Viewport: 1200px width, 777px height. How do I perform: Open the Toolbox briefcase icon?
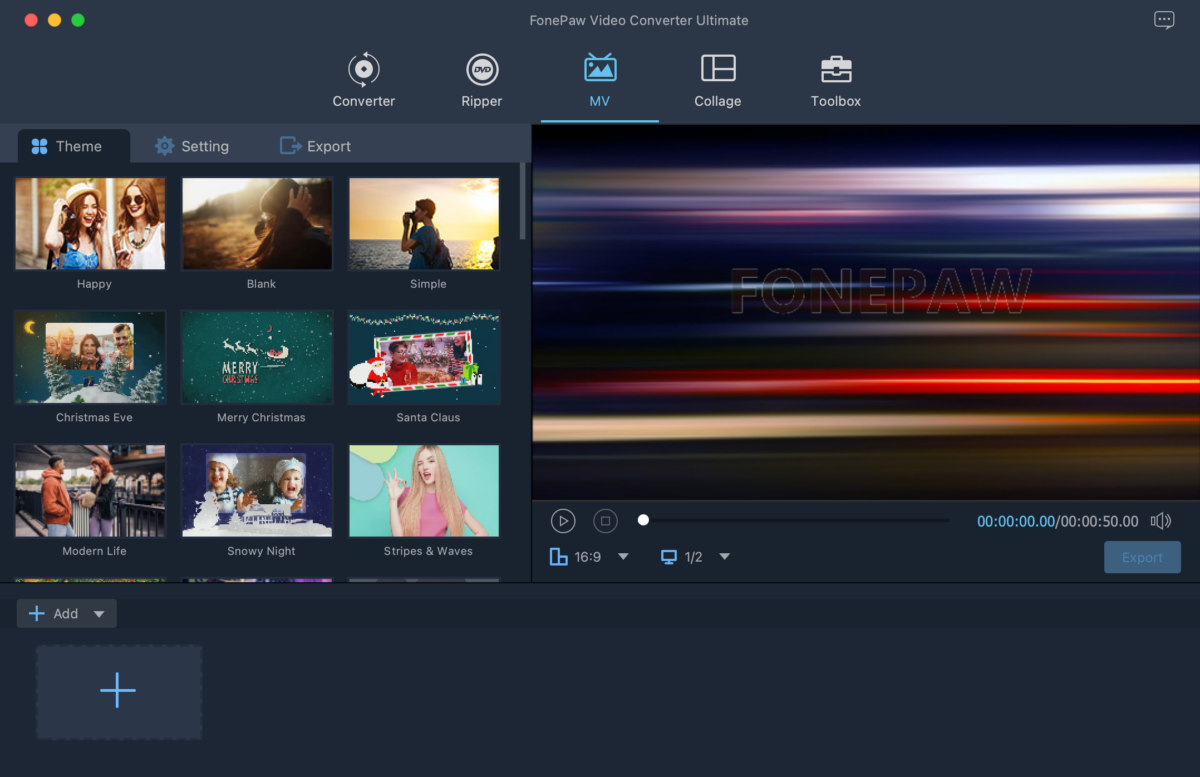[x=836, y=68]
